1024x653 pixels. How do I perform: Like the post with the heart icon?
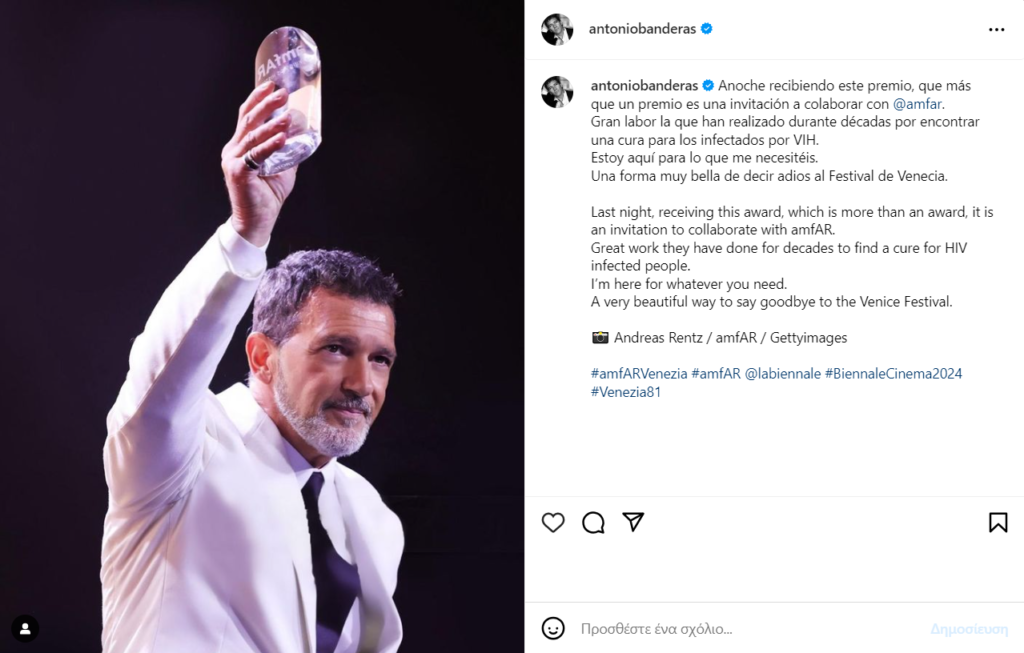[553, 522]
